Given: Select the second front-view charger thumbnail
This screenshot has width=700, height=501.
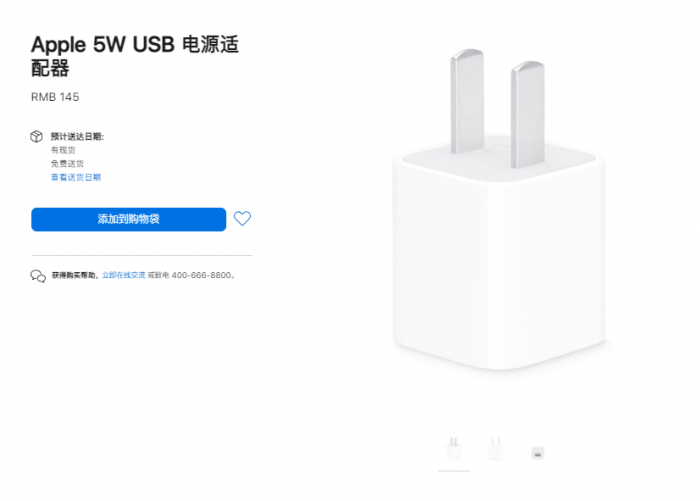Looking at the screenshot, I should [496, 449].
